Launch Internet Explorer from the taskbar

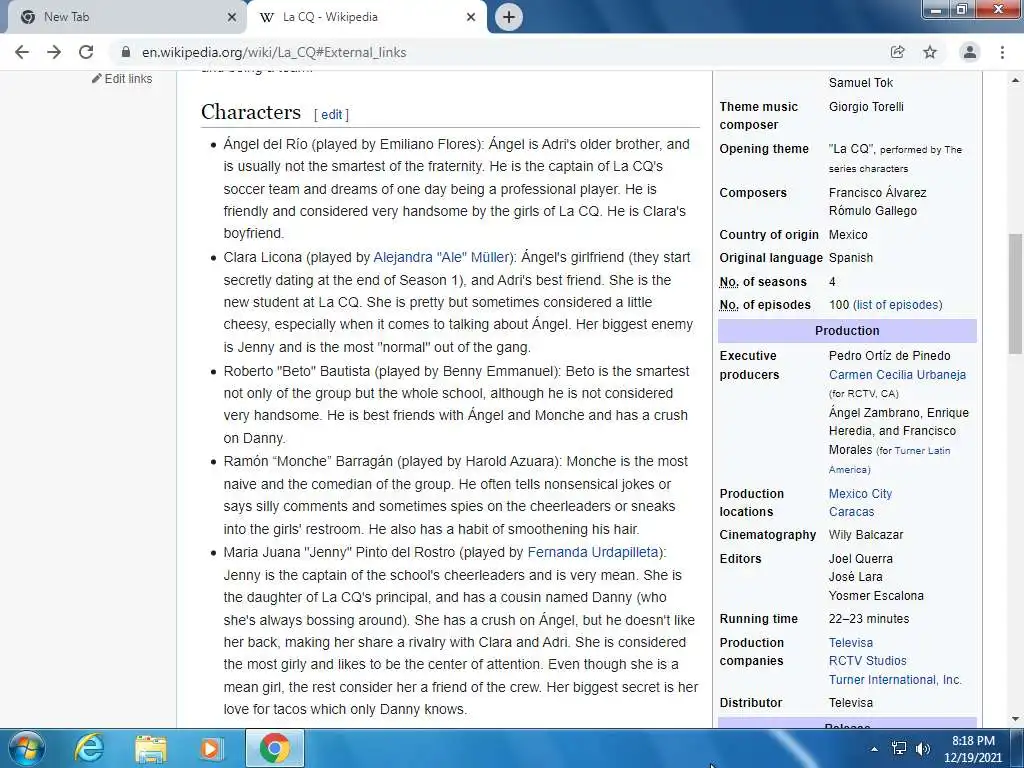[88, 748]
